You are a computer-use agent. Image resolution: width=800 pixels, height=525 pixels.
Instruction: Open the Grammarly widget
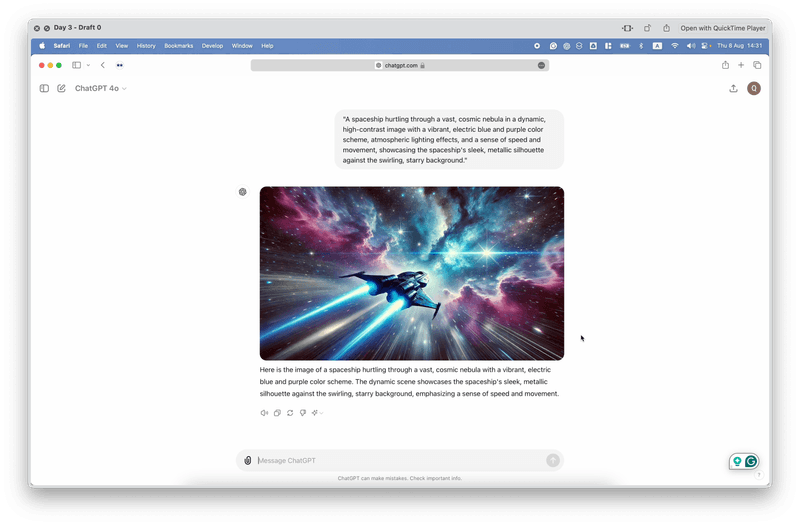(x=751, y=461)
